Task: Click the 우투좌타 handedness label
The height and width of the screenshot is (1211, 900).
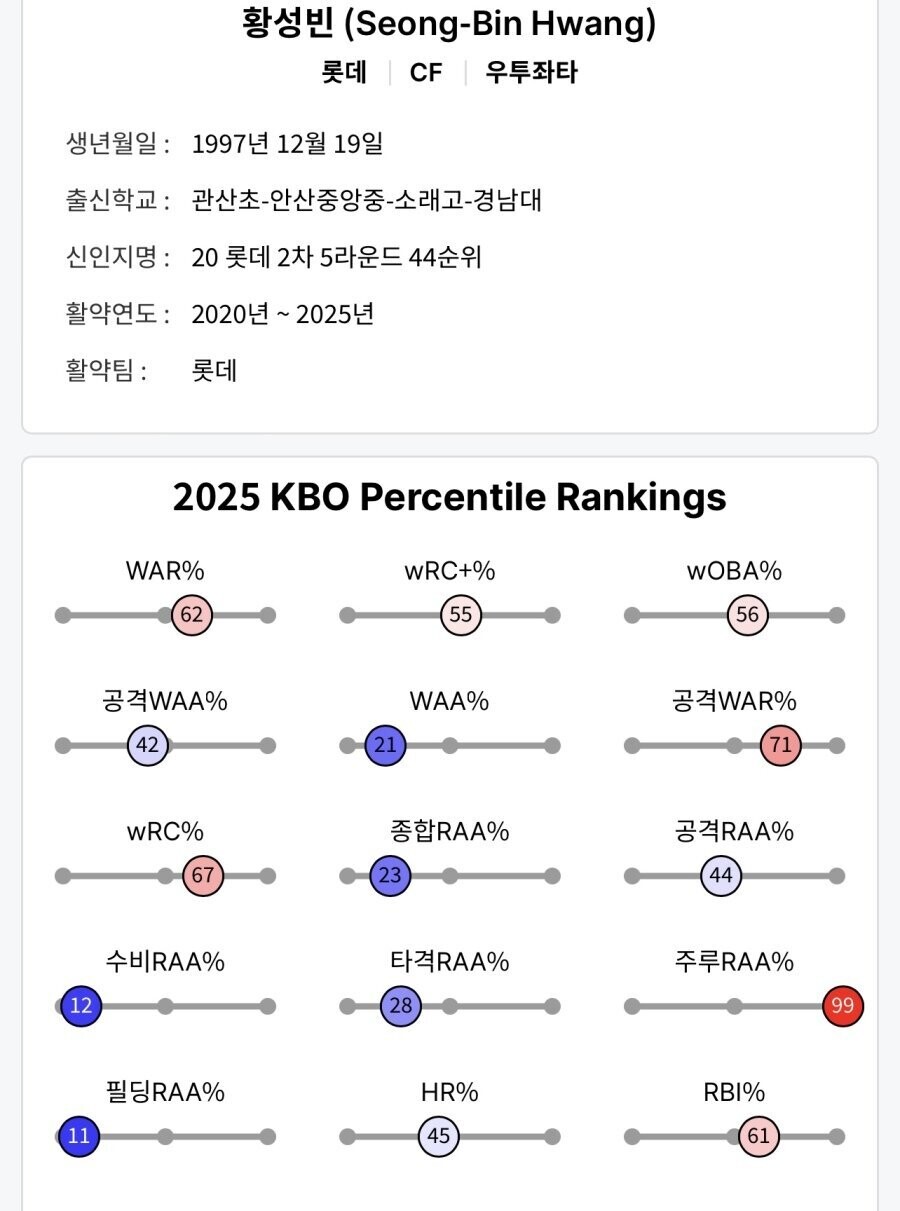Action: click(x=531, y=73)
